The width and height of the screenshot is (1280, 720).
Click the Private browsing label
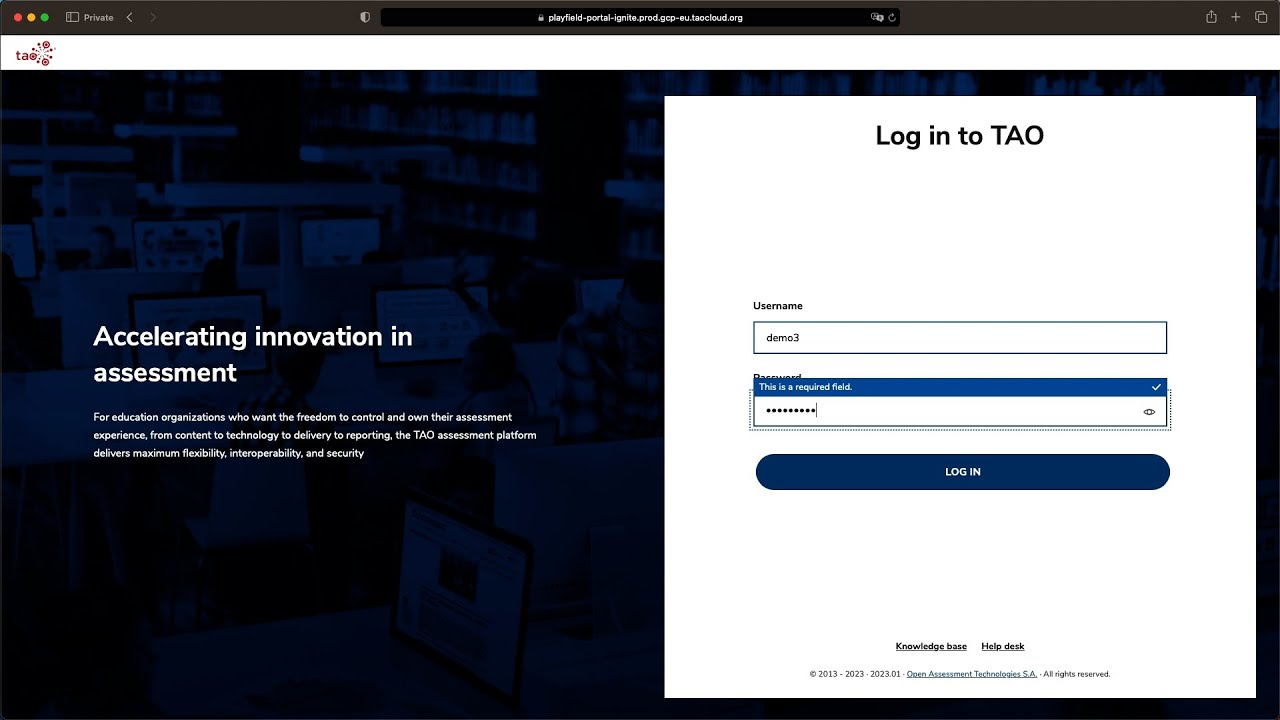click(x=98, y=17)
